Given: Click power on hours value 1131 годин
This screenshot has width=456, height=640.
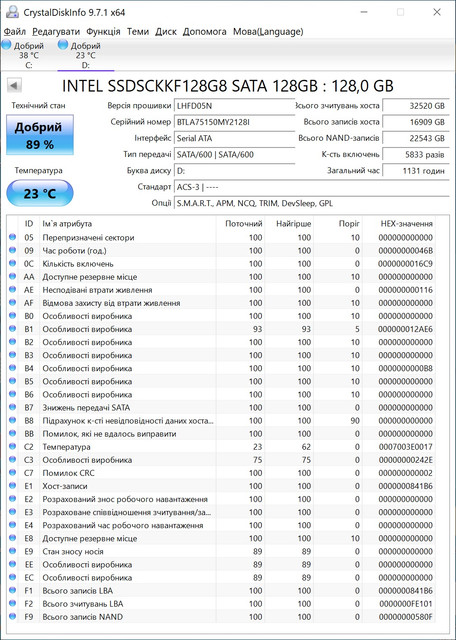Looking at the screenshot, I should tap(416, 171).
